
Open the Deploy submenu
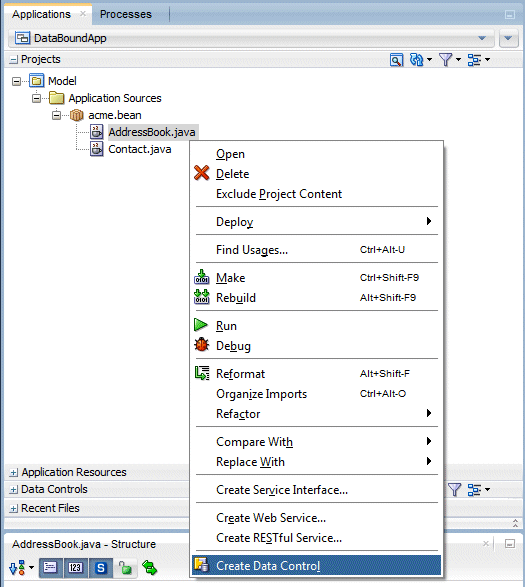tap(317, 222)
